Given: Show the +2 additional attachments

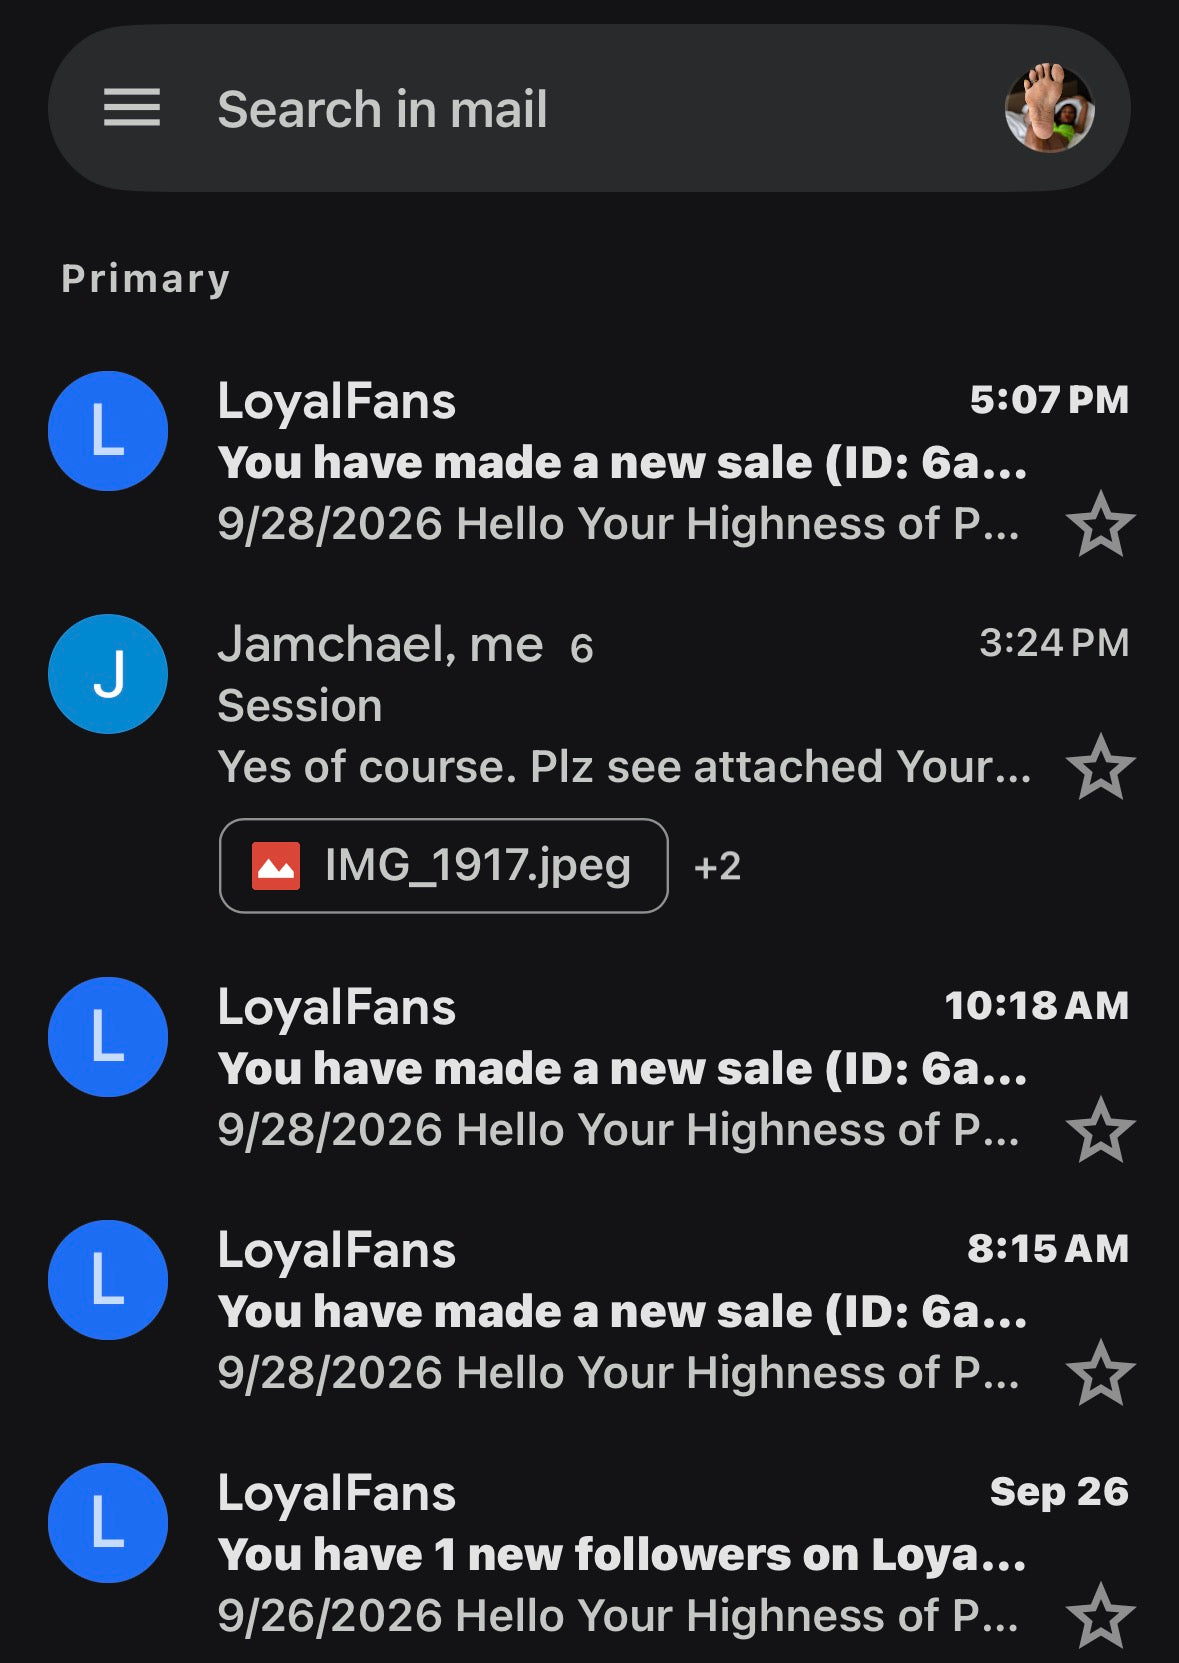Looking at the screenshot, I should pos(717,866).
